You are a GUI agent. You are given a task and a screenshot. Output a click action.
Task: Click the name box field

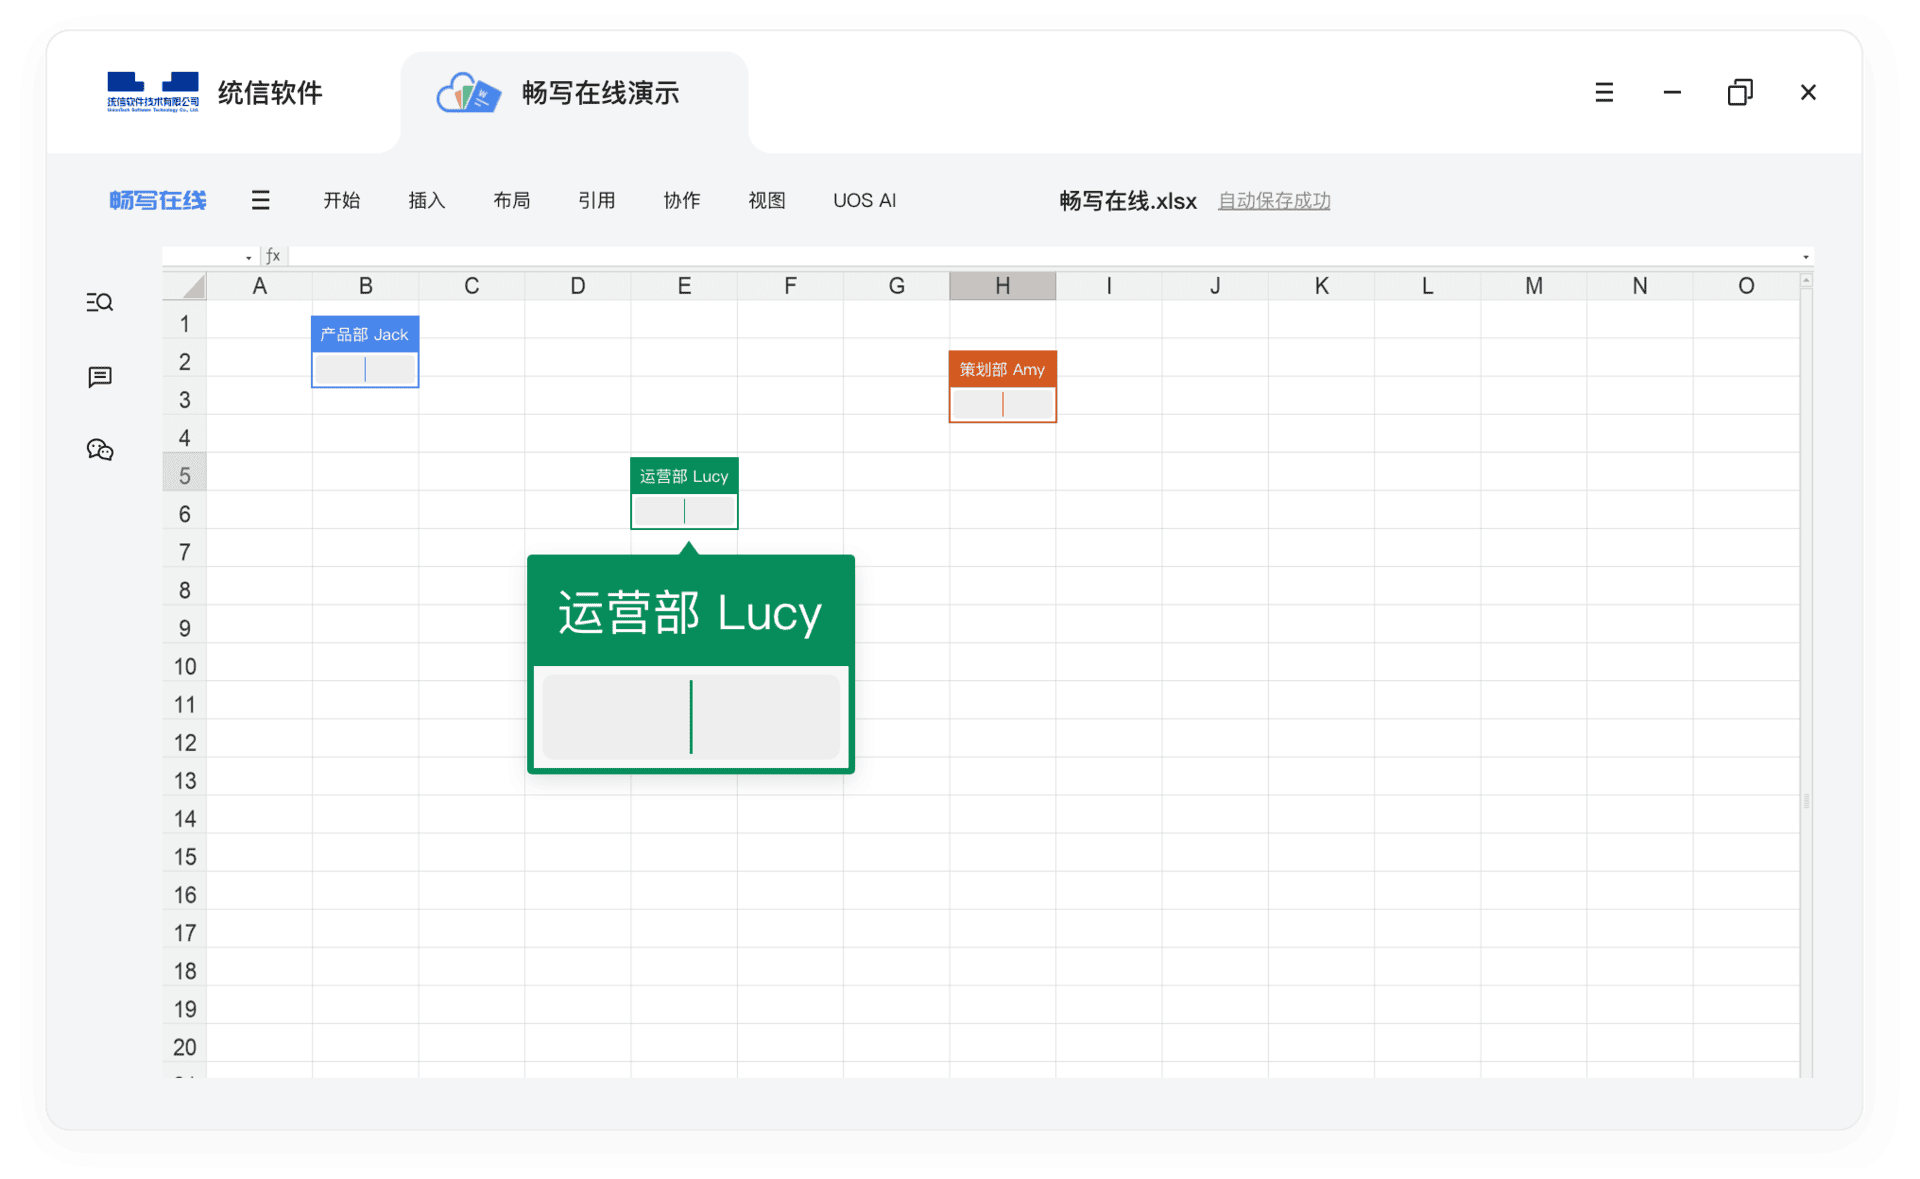click(x=203, y=257)
